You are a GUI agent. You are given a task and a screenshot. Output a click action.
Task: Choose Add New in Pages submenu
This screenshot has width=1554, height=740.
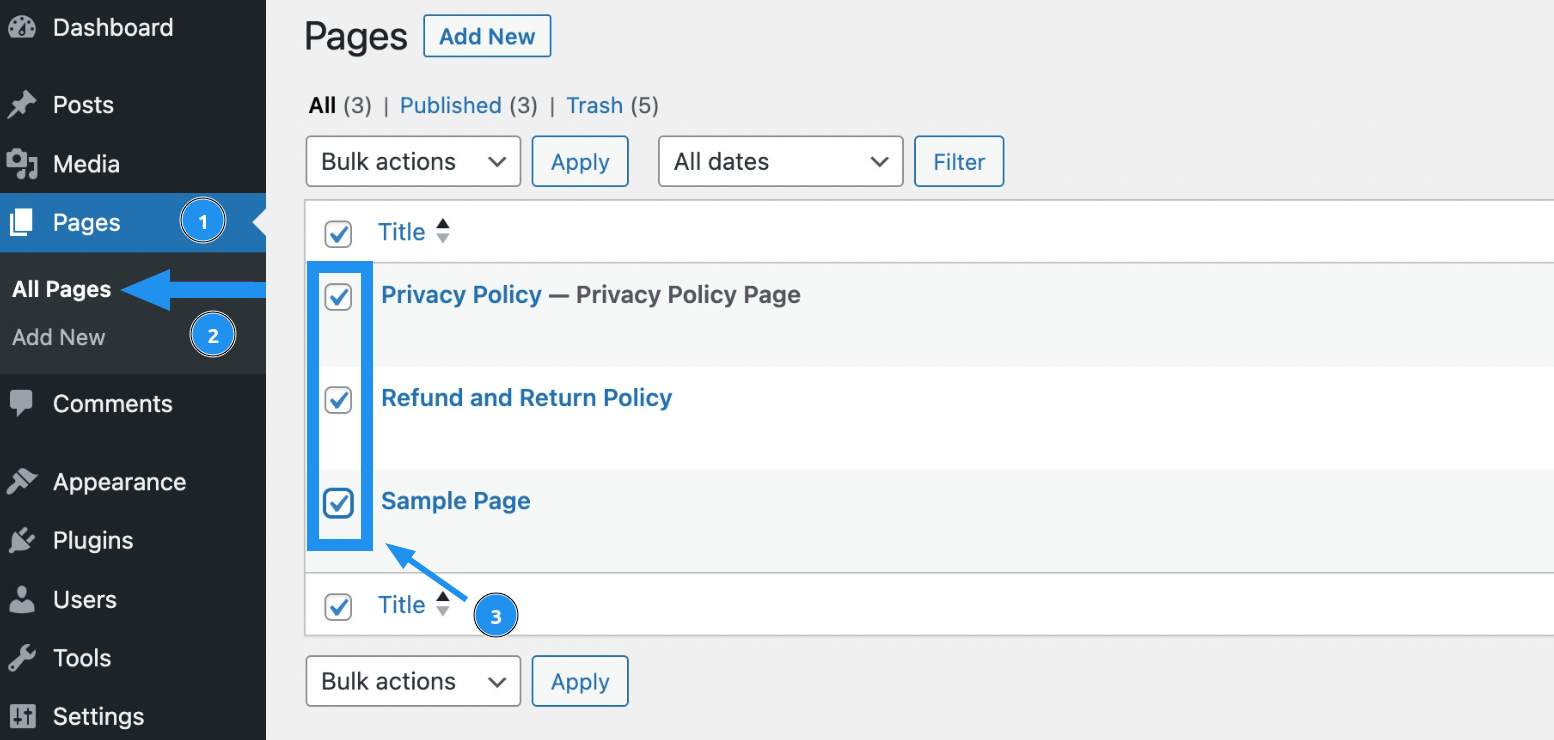[58, 337]
